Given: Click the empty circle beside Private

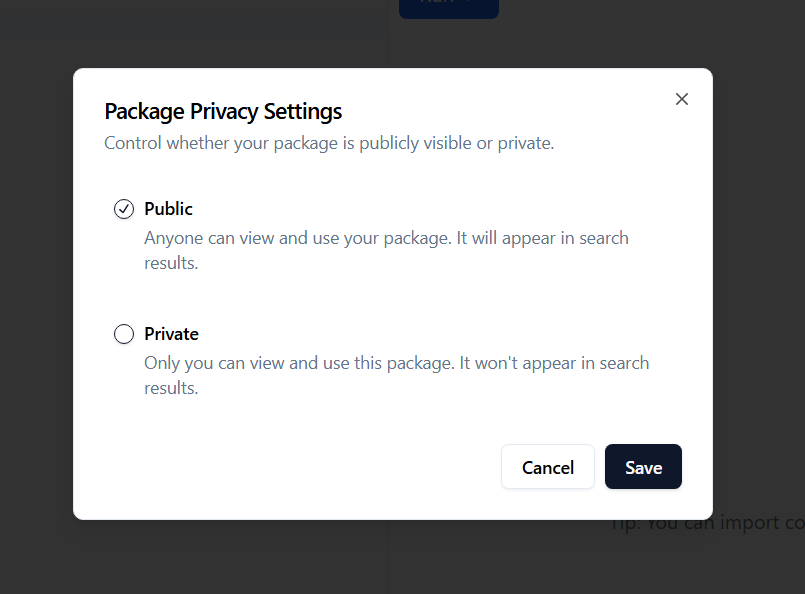Looking at the screenshot, I should (124, 334).
